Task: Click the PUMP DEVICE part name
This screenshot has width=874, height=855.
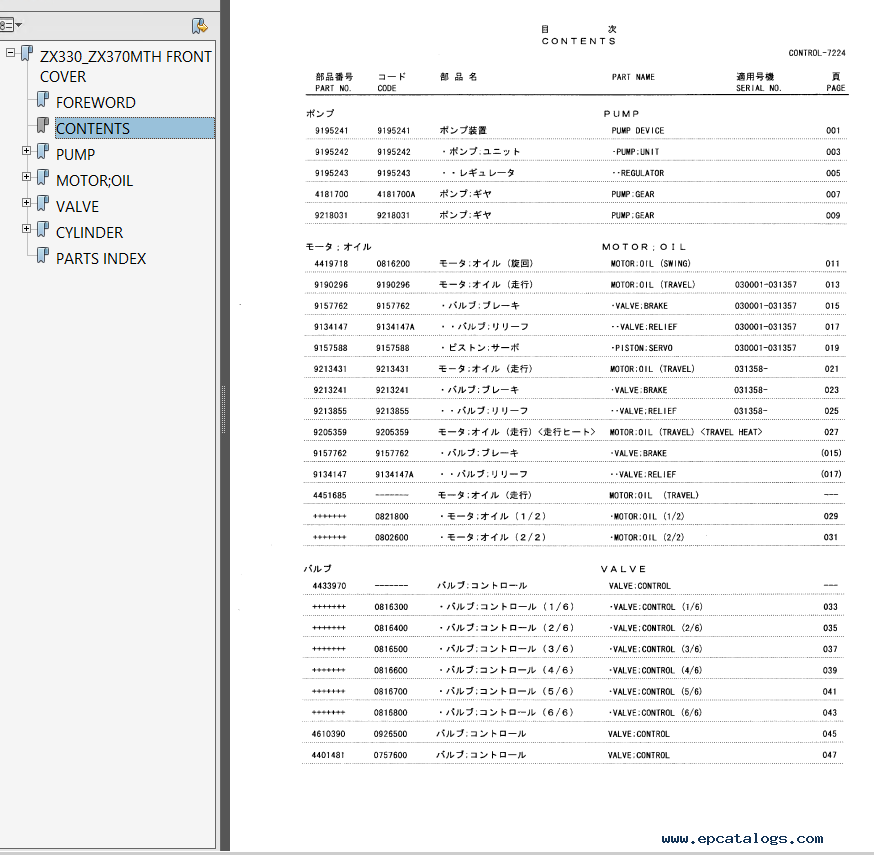Action: coord(638,130)
